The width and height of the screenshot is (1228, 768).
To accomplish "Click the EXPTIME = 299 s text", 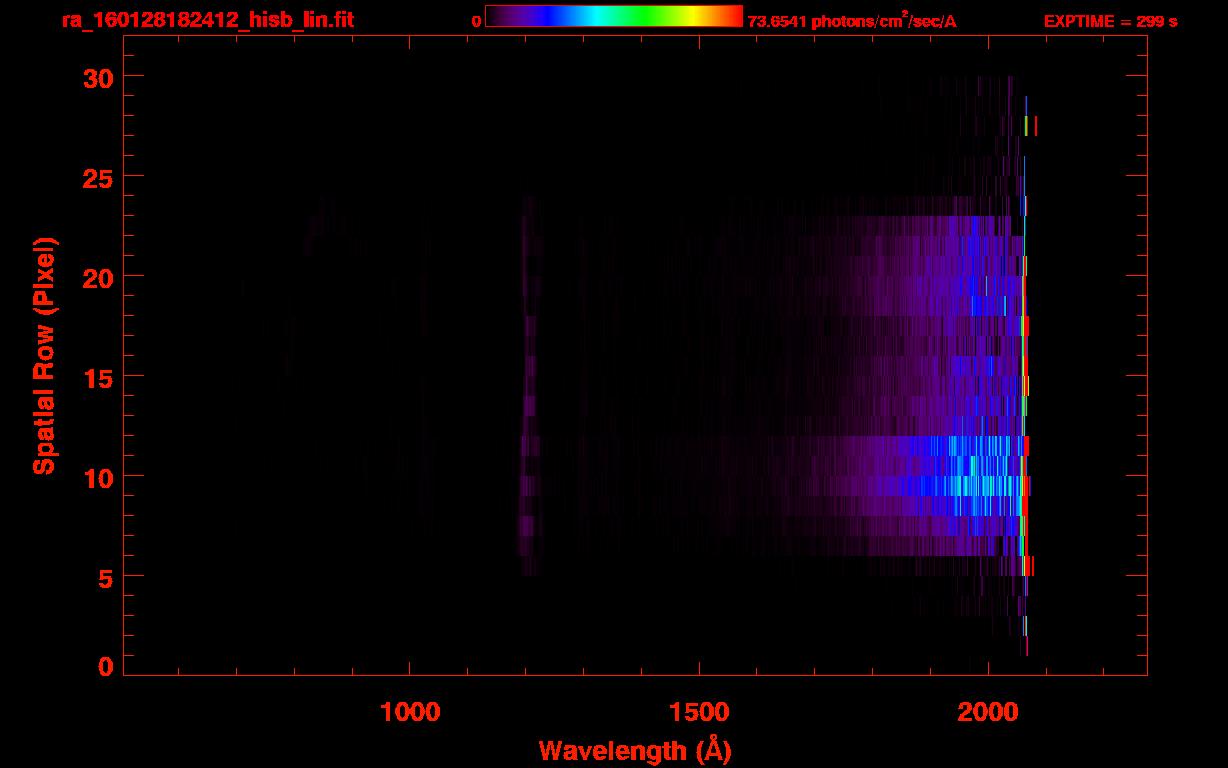I will (1110, 21).
